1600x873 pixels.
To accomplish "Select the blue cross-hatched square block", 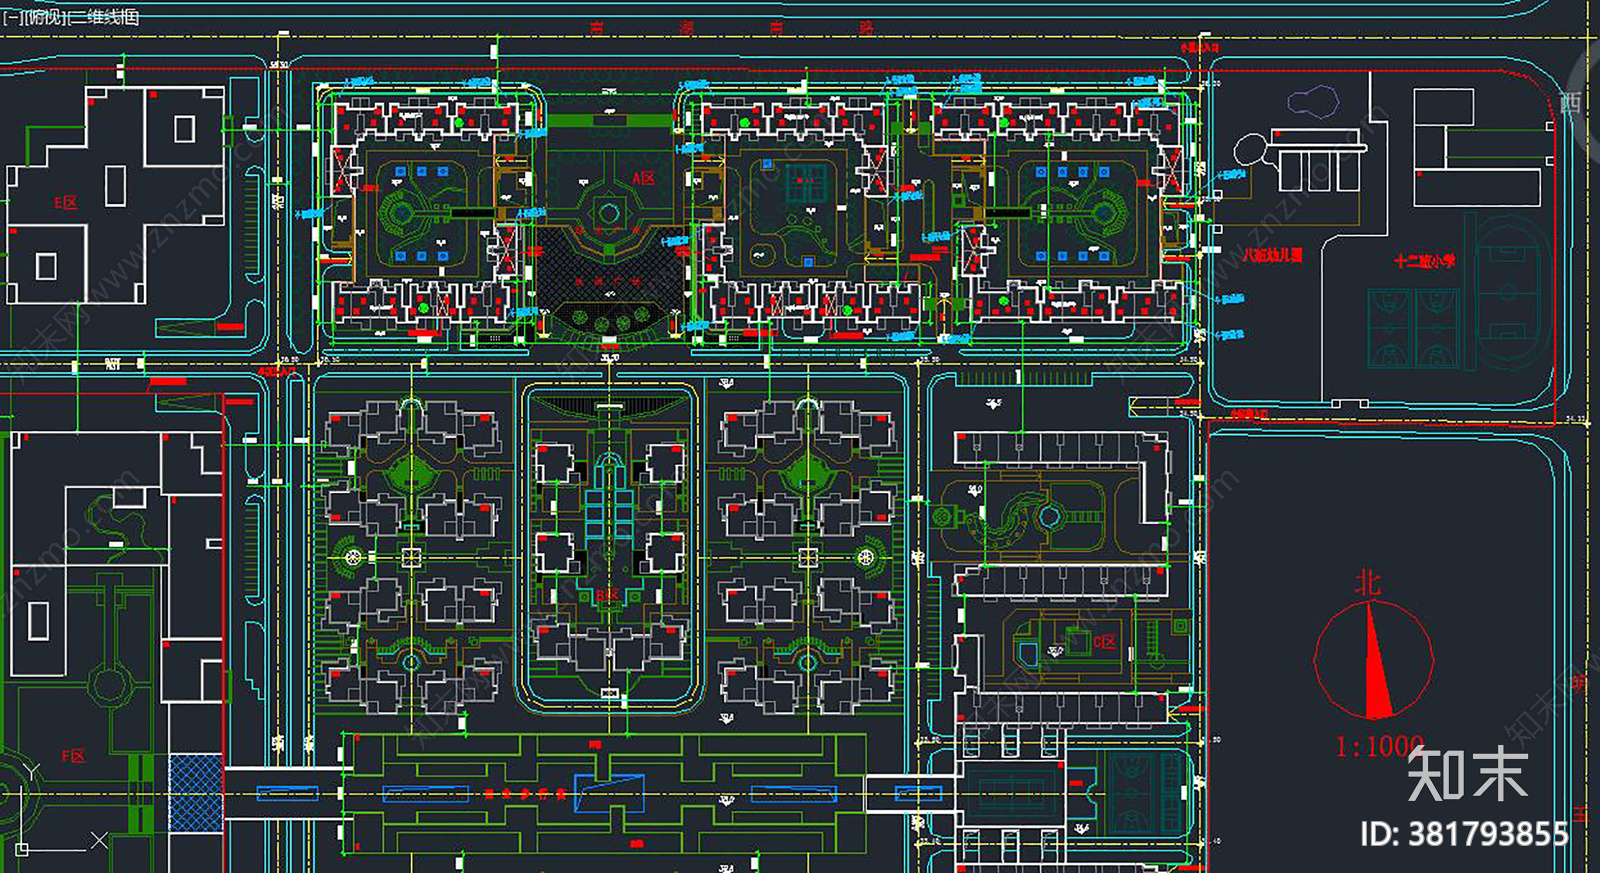I will (x=195, y=792).
